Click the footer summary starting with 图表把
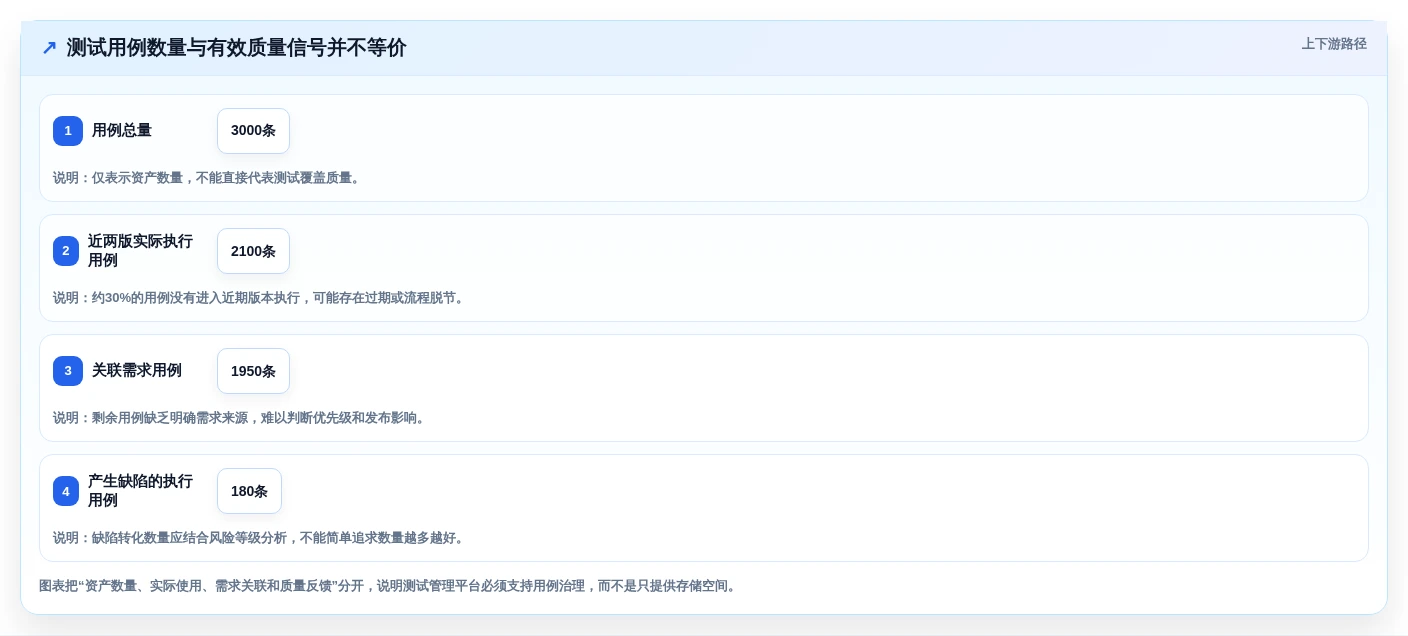The height and width of the screenshot is (636, 1408). 389,586
